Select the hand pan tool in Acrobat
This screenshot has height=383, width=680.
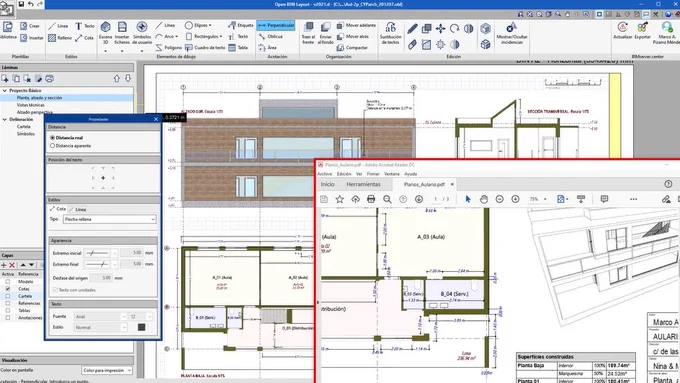tap(484, 199)
